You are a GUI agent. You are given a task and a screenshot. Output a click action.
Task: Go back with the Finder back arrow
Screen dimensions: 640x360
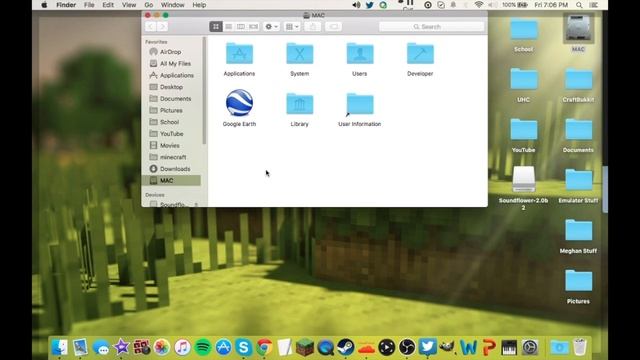151,27
